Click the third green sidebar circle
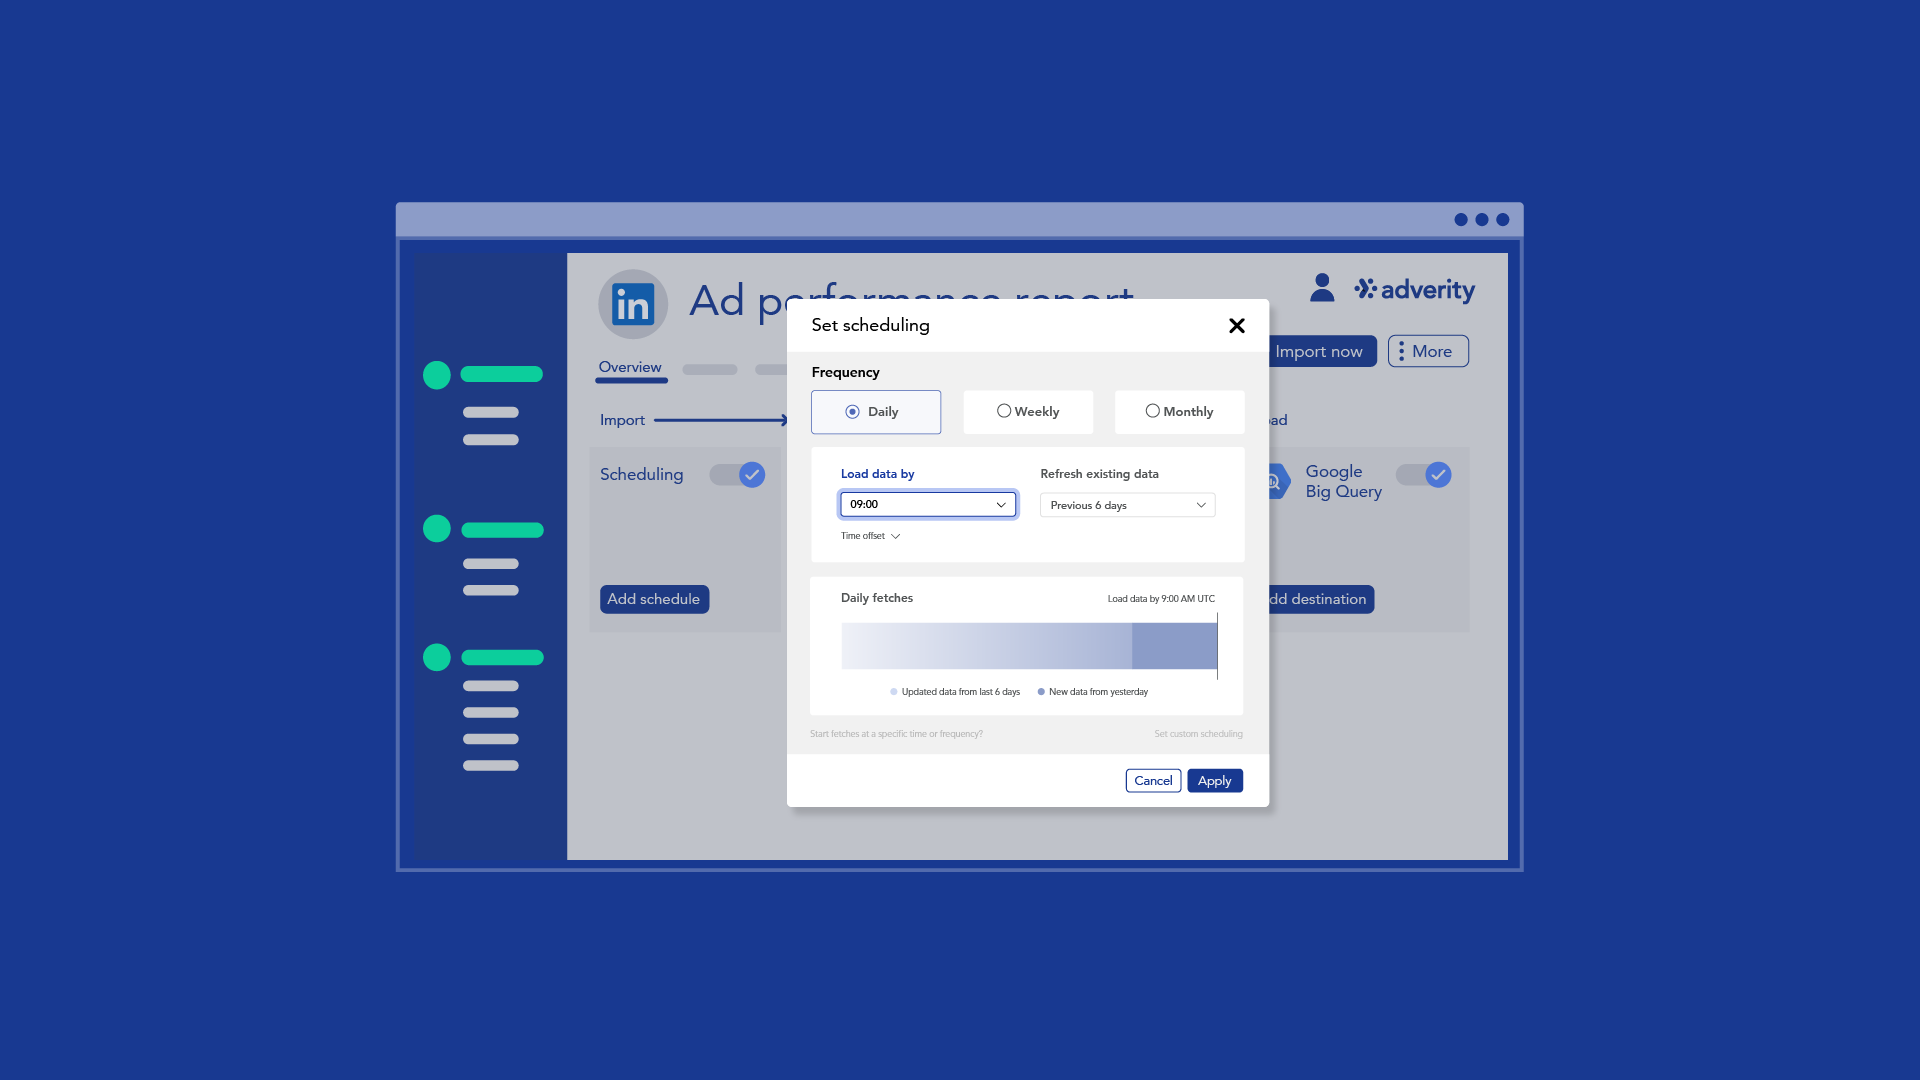 437,657
